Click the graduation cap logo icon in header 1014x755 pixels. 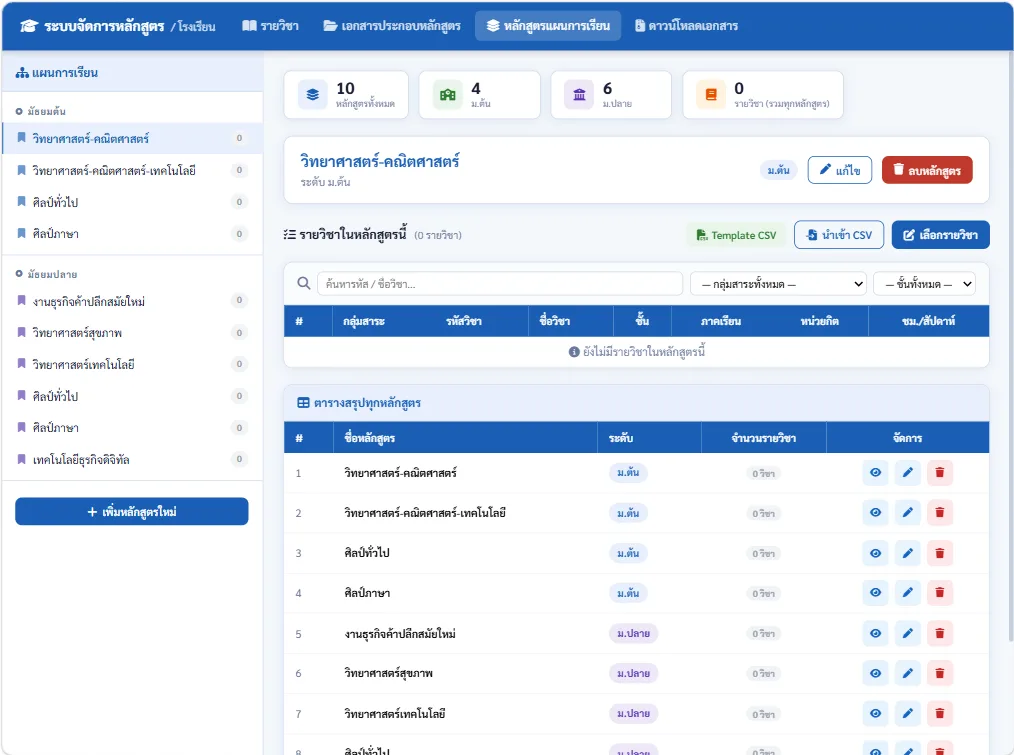29,26
